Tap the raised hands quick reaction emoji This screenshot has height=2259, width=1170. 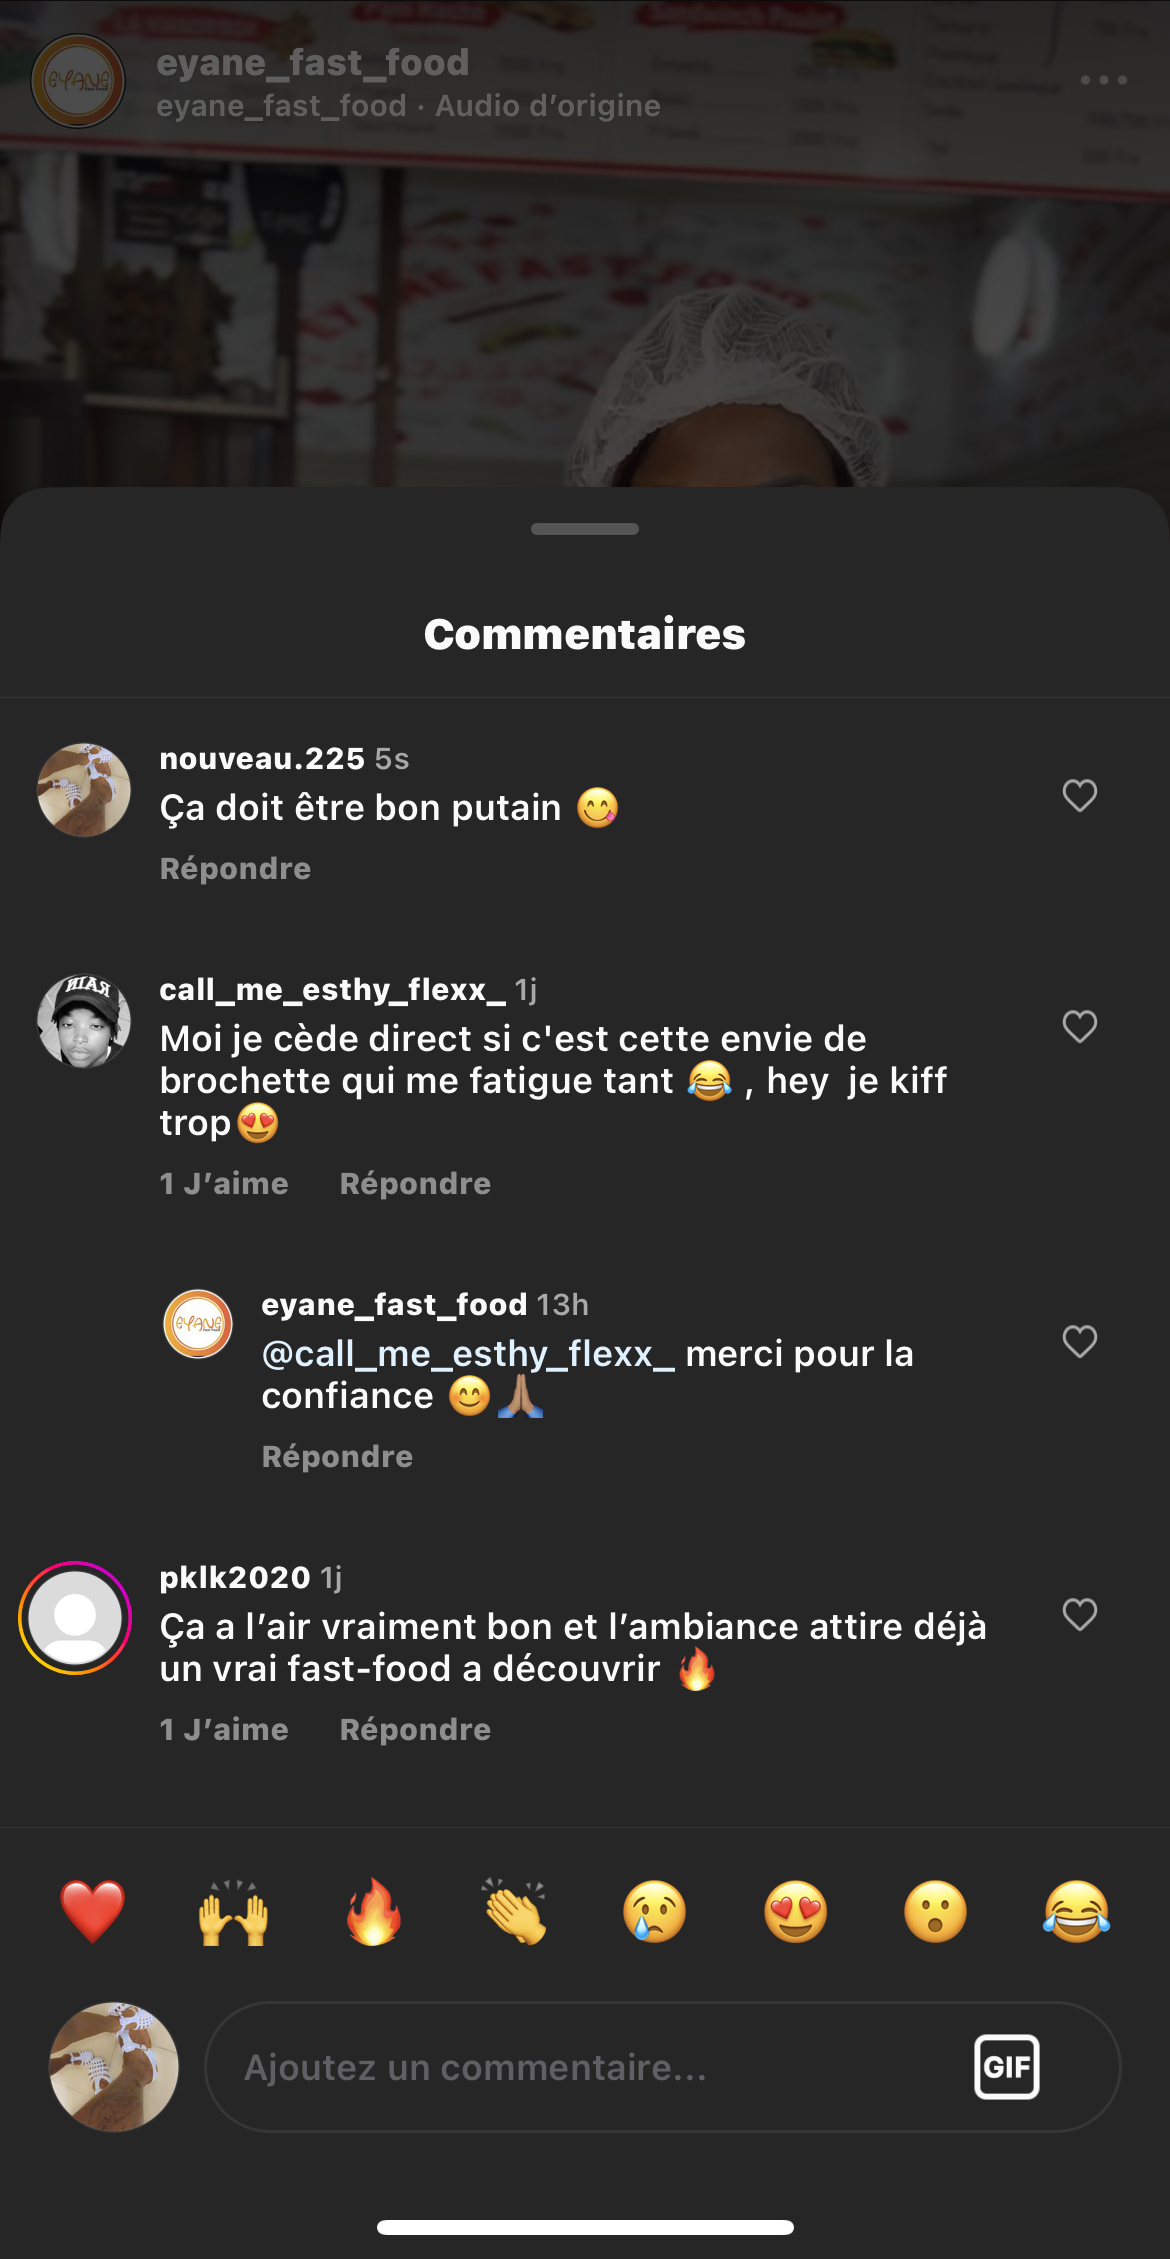(233, 1911)
